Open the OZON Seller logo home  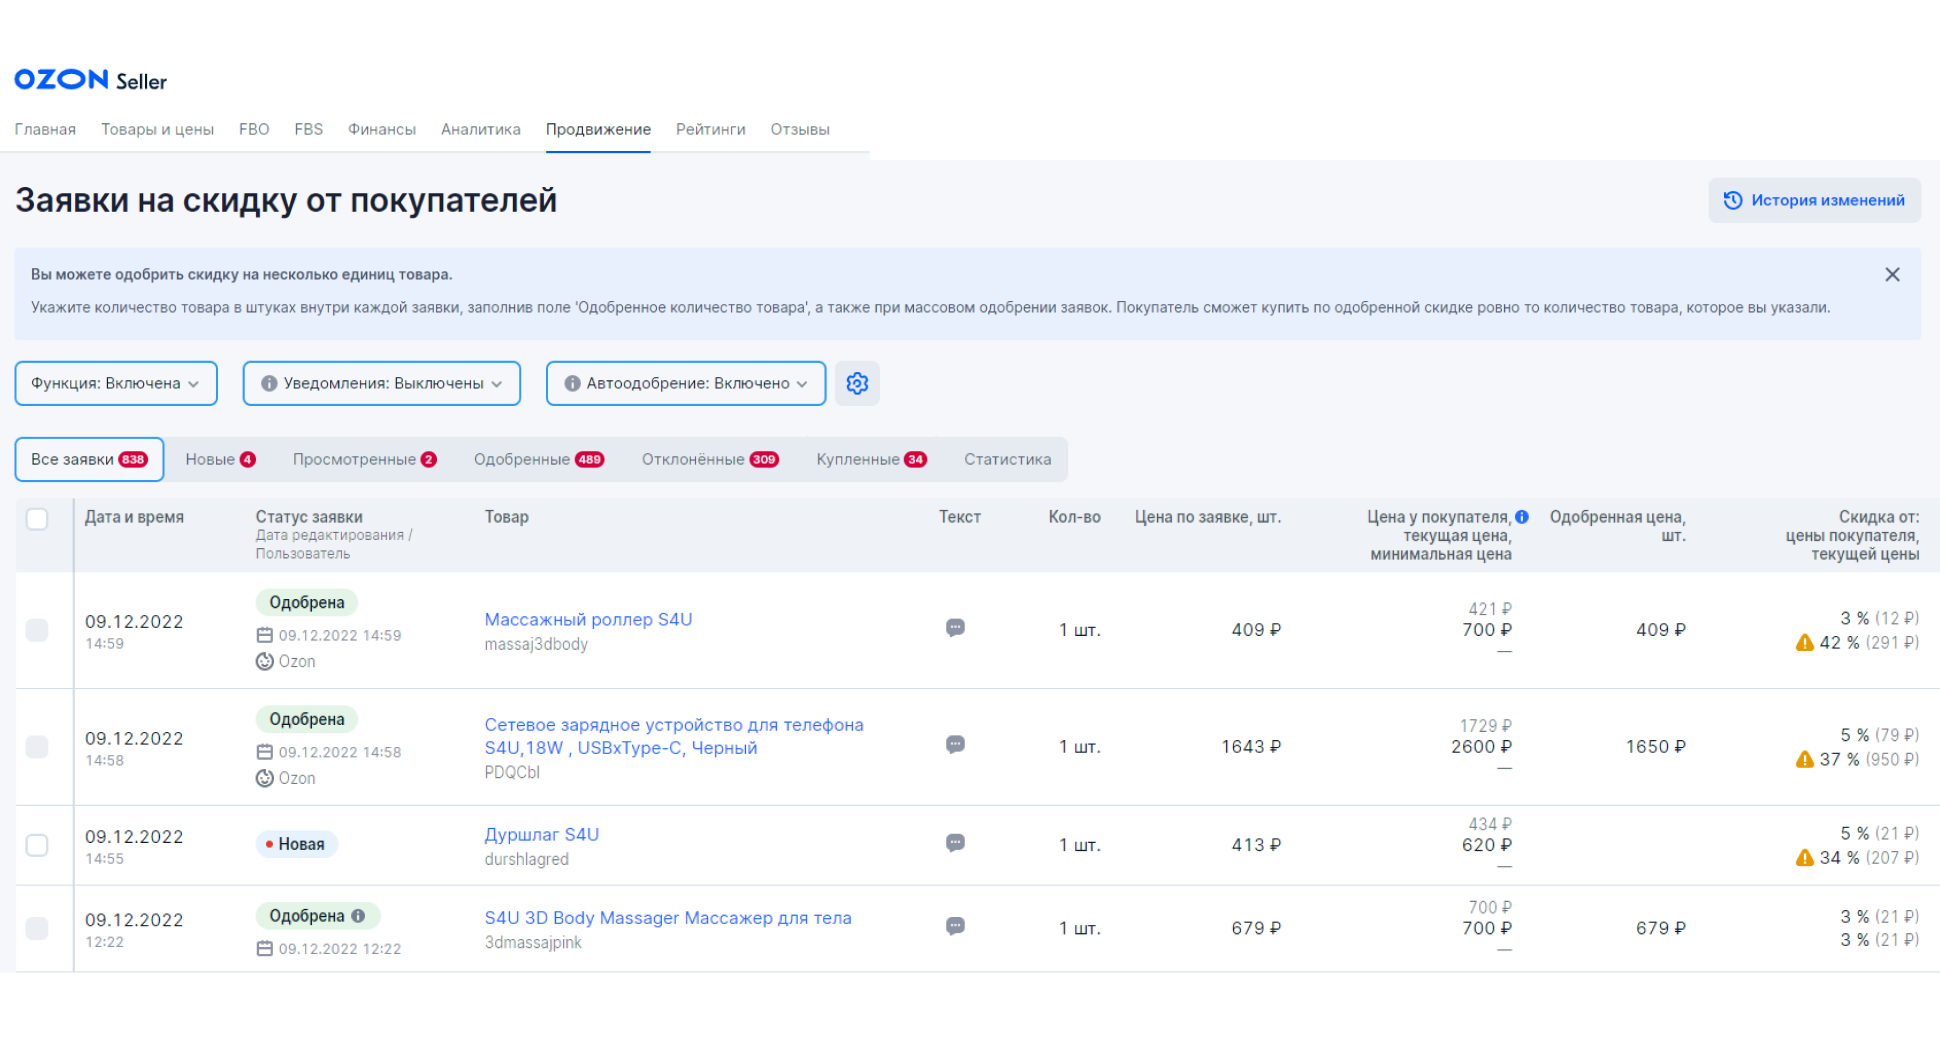point(90,80)
